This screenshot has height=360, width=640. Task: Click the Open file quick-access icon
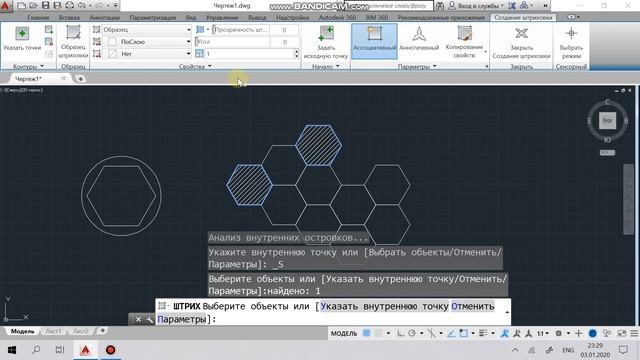click(33, 6)
